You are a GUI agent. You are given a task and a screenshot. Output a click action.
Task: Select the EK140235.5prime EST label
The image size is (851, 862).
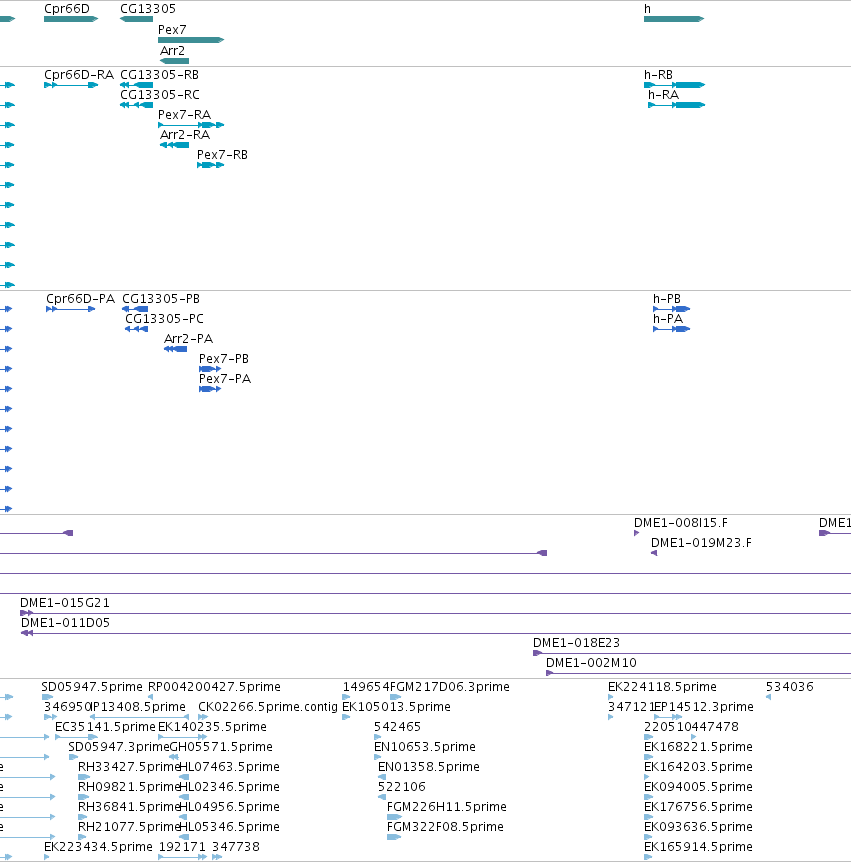212,727
